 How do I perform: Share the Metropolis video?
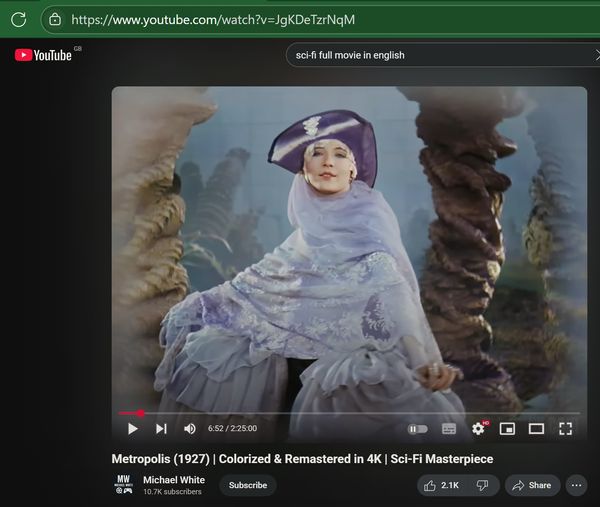531,485
